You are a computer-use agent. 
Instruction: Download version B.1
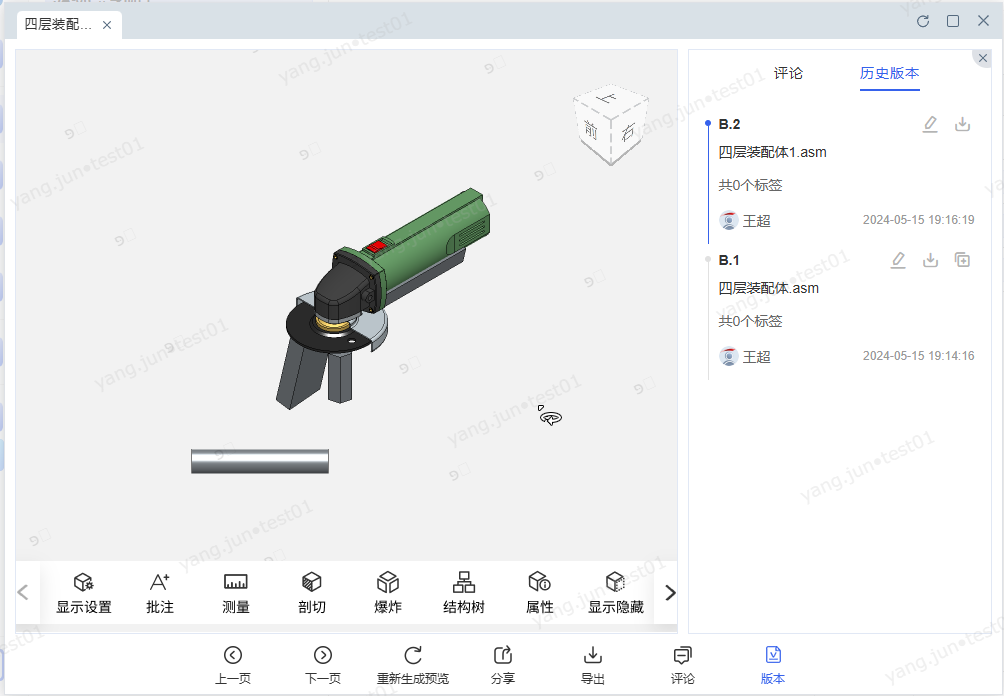930,260
